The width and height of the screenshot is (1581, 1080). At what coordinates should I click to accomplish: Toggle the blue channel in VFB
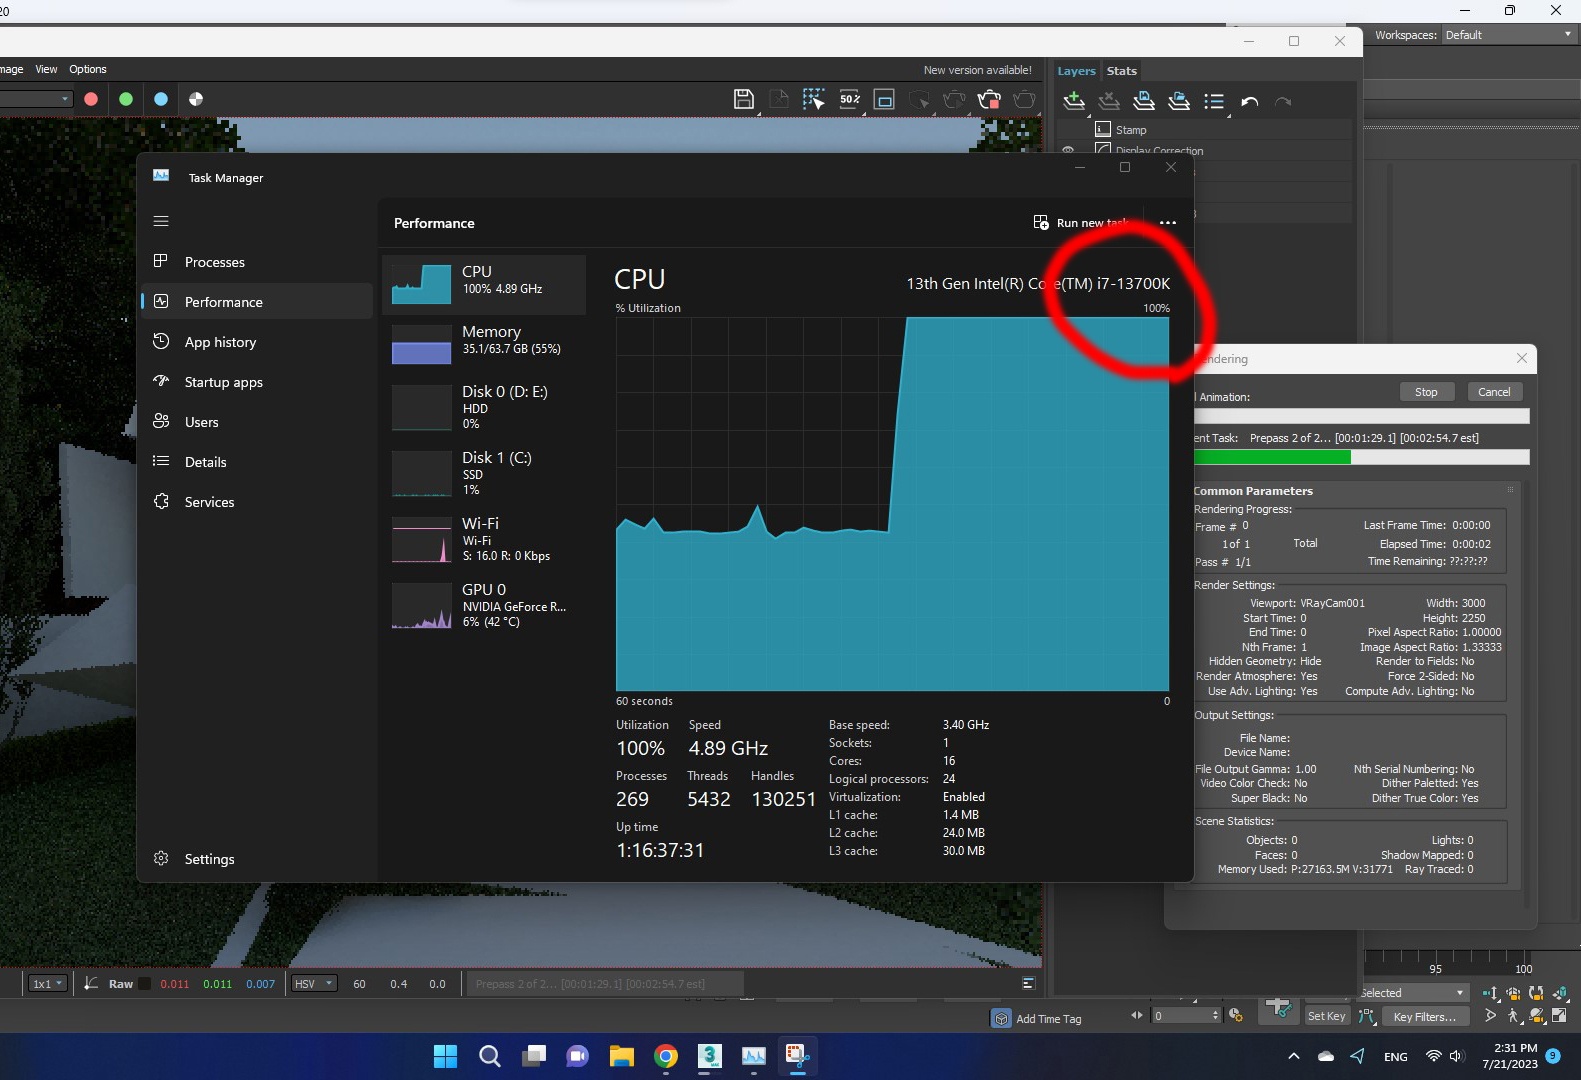(161, 99)
